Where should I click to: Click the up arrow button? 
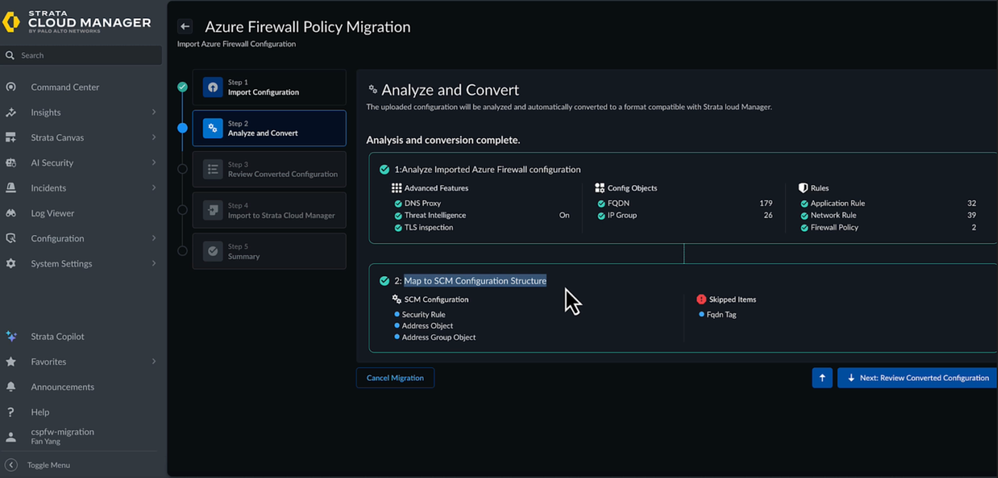[x=822, y=378]
